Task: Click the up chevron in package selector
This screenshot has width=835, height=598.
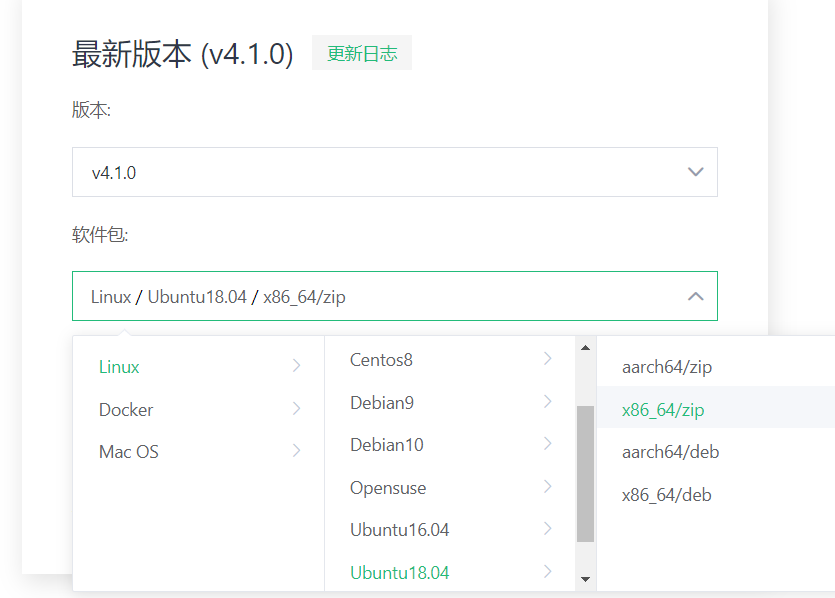Action: (x=695, y=296)
